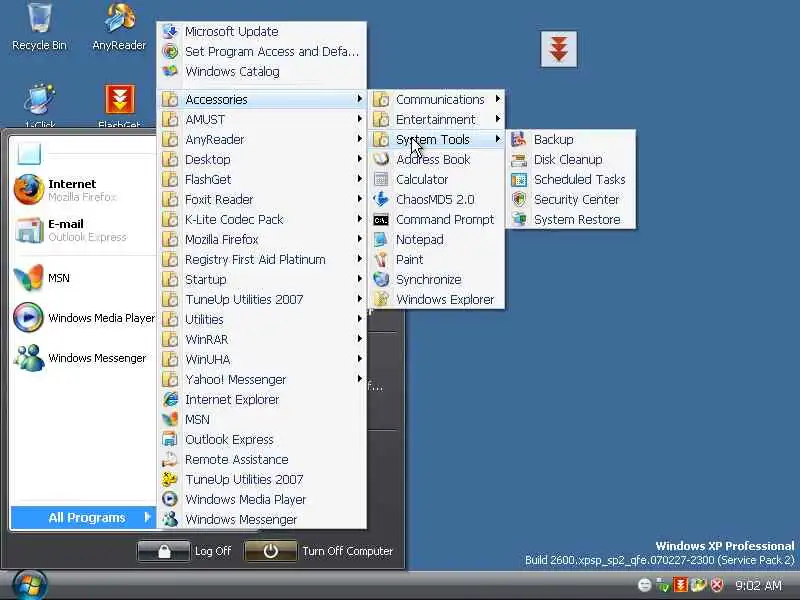Click the System Restore icon

coord(519,219)
